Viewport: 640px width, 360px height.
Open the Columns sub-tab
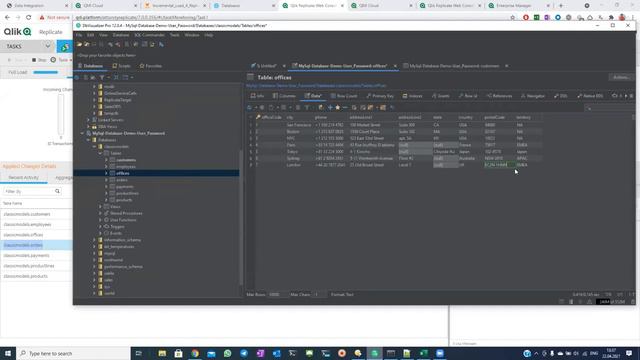[284, 96]
